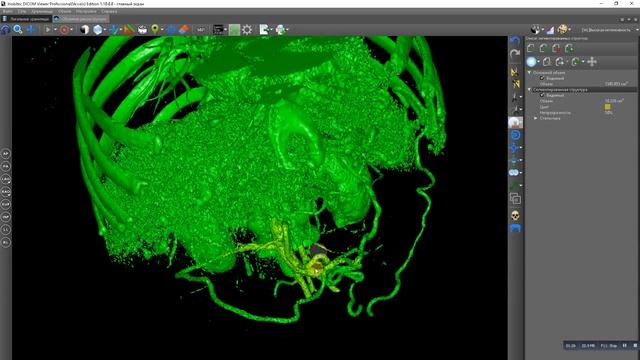
Task: Select the orange ruler measurement tool
Action: [x=129, y=29]
